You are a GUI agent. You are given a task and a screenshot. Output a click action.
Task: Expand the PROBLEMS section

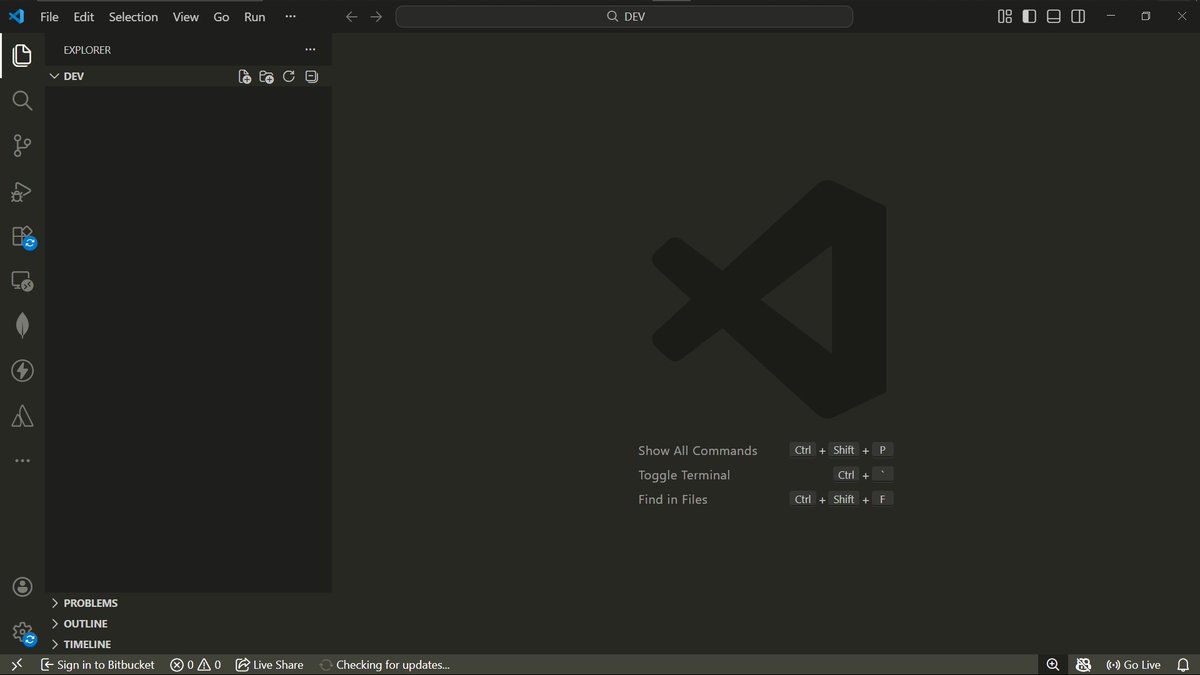188,603
